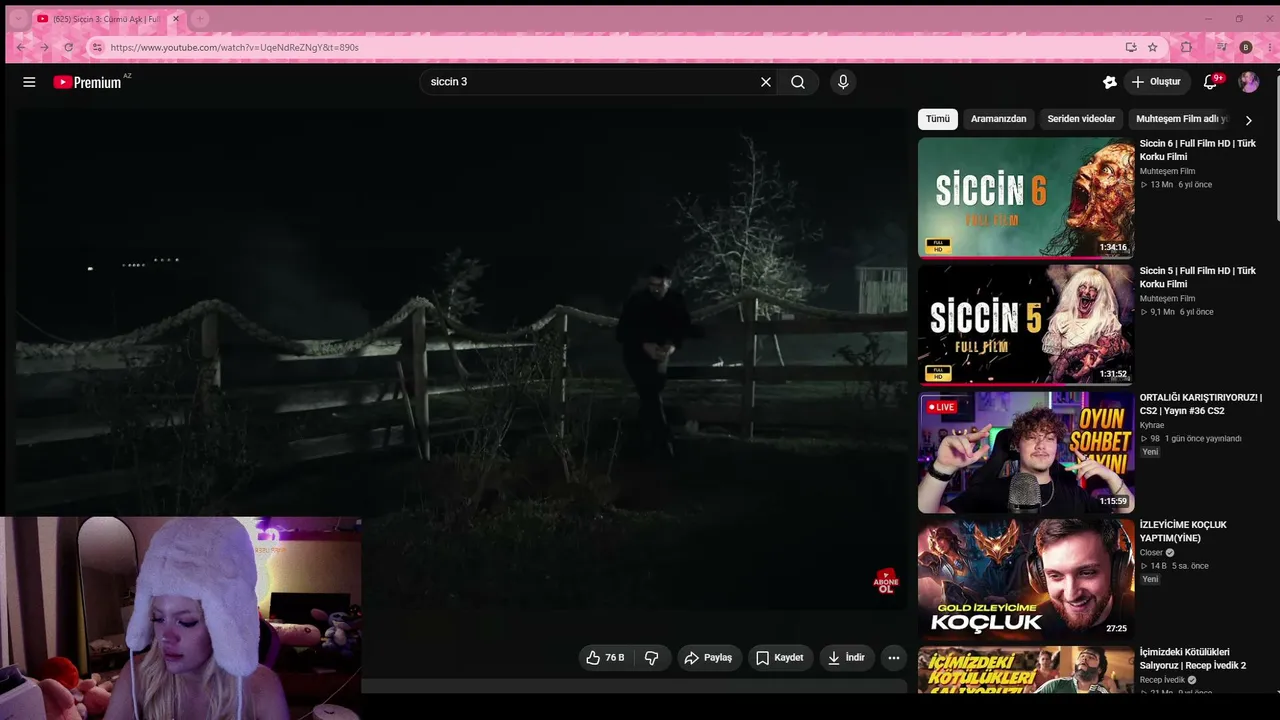Visit Muhteşem Film channel under Siccin 6
Viewport: 1280px width, 720px height.
[x=1167, y=171]
